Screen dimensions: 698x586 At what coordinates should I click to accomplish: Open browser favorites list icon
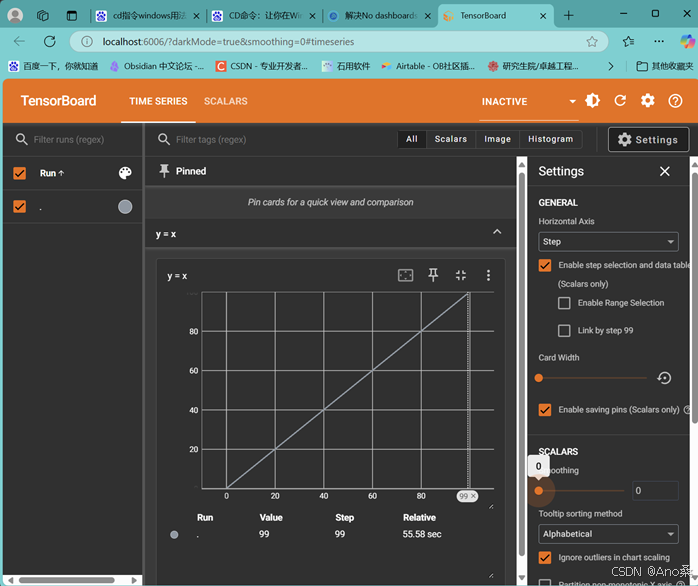click(629, 41)
